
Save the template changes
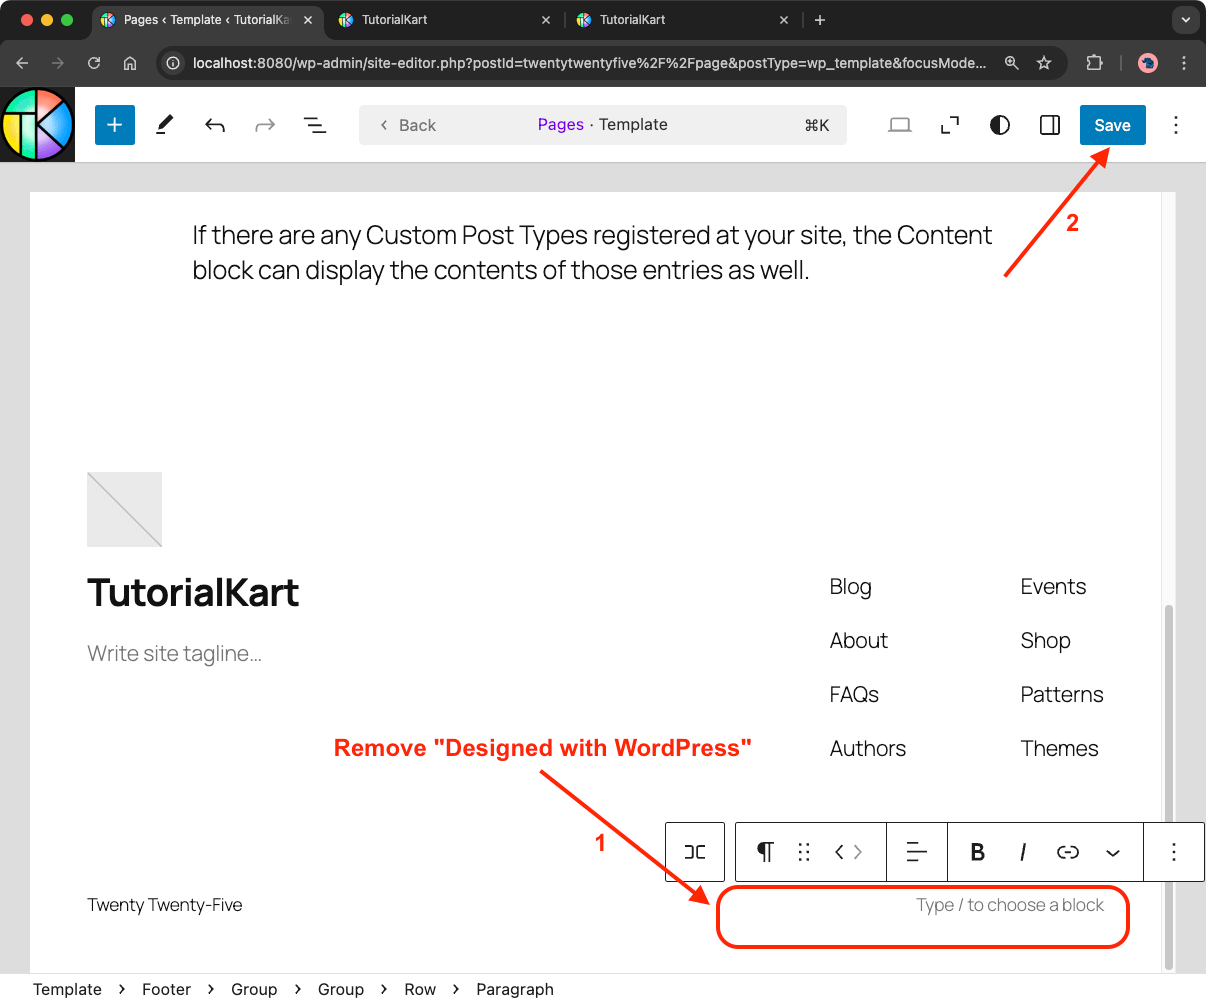[1113, 125]
